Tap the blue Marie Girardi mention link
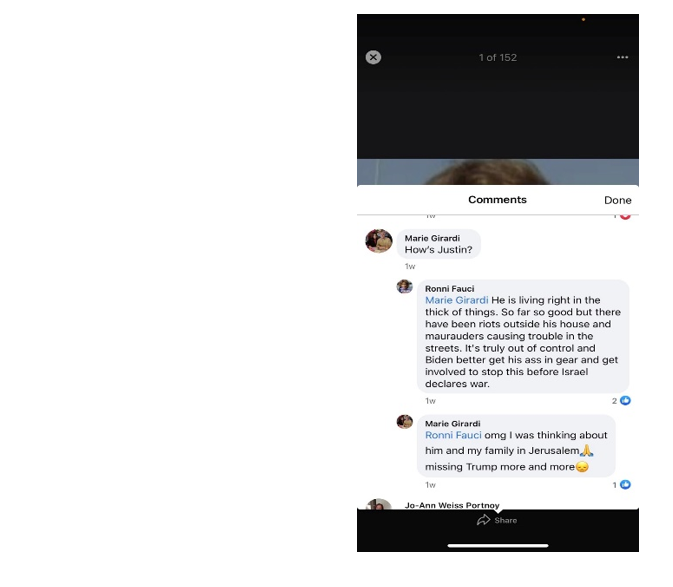The image size is (673, 587). point(456,300)
